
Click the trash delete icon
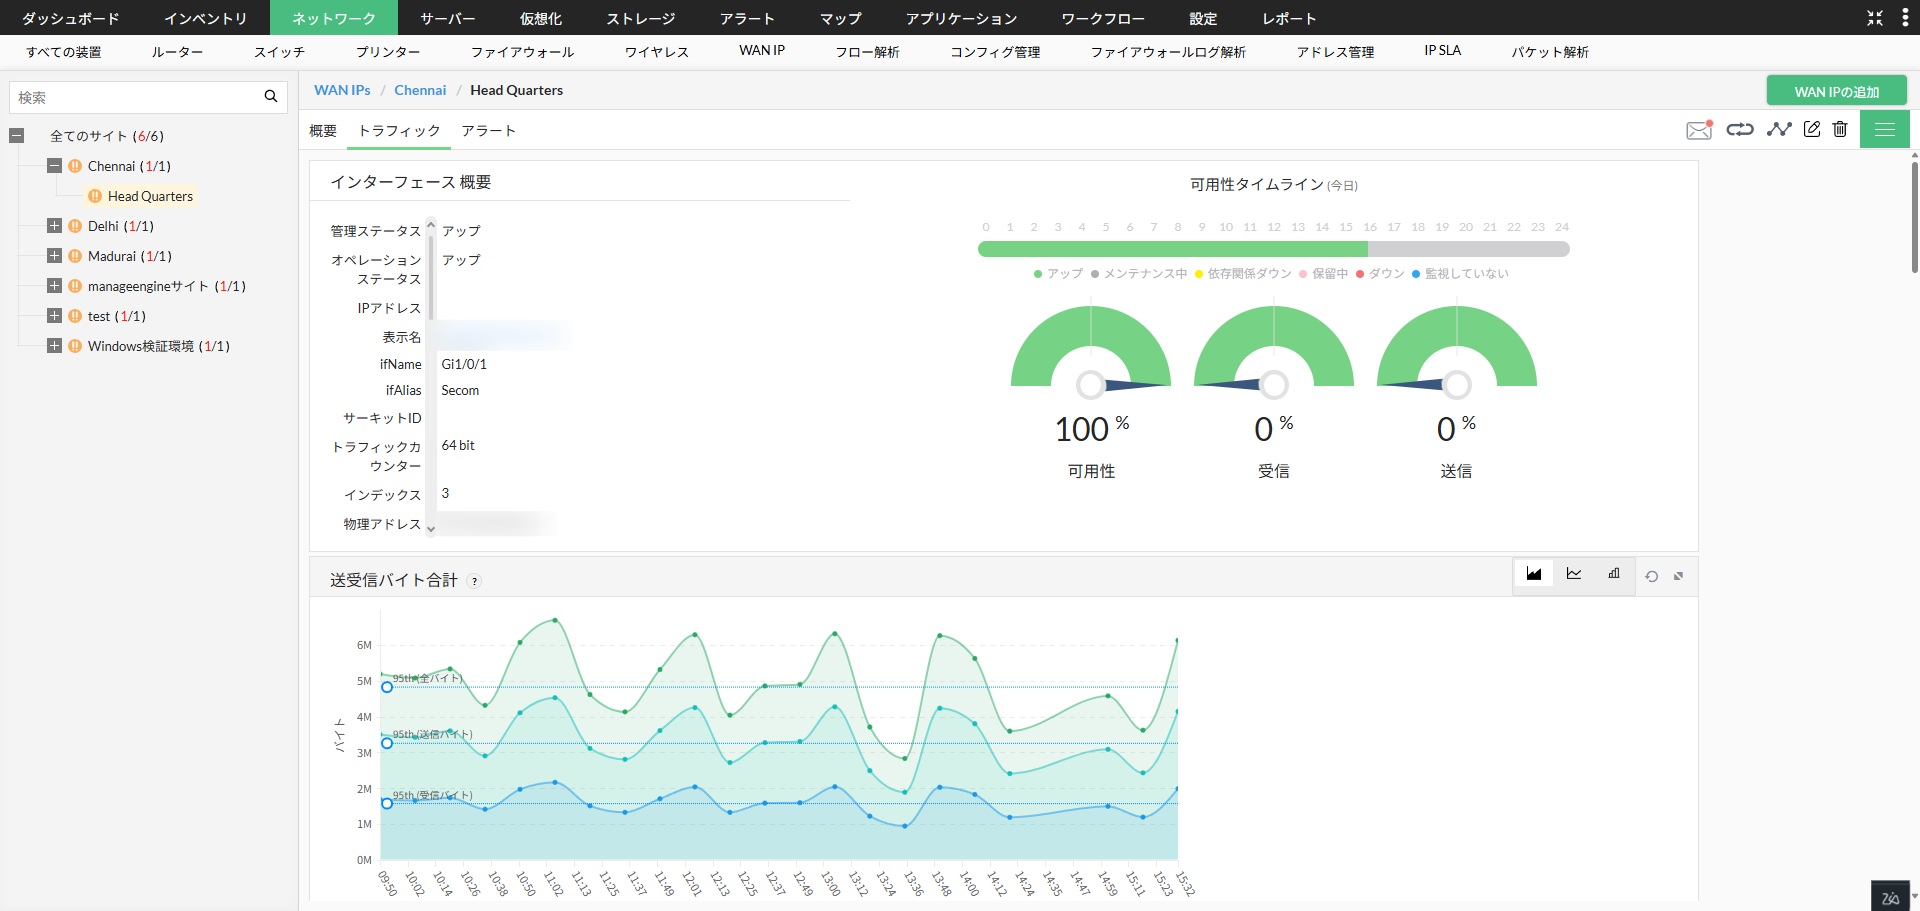(x=1840, y=129)
